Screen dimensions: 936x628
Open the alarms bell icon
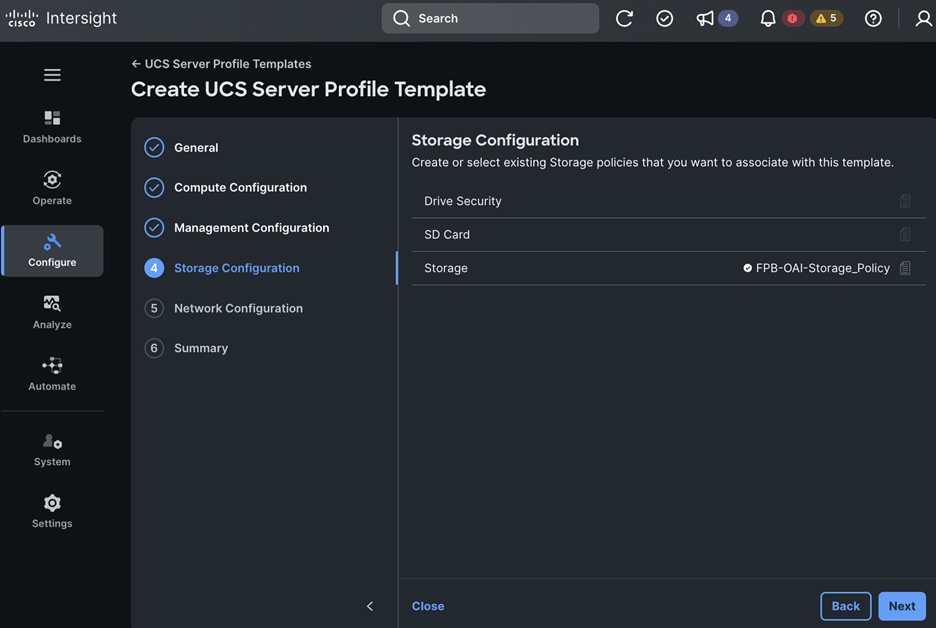tap(768, 19)
